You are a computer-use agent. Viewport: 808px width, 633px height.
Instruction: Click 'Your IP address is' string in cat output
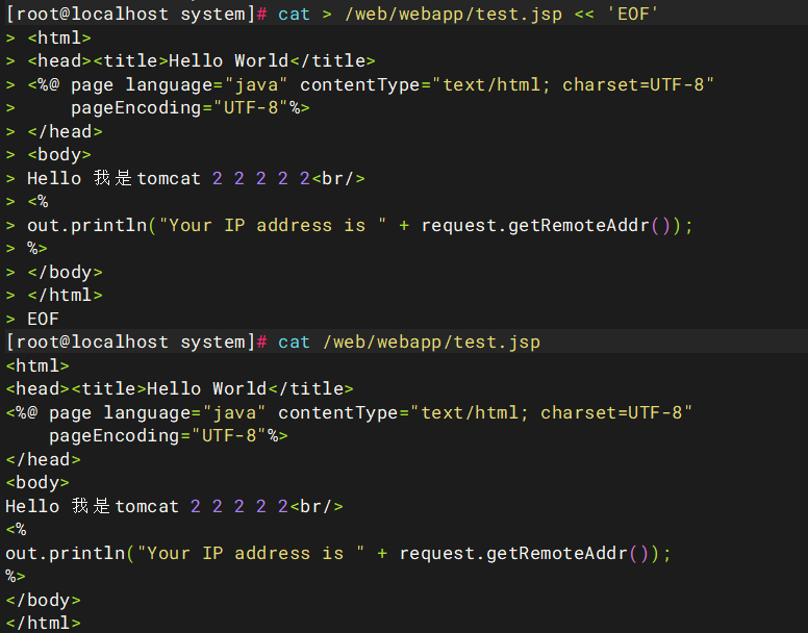(250, 553)
